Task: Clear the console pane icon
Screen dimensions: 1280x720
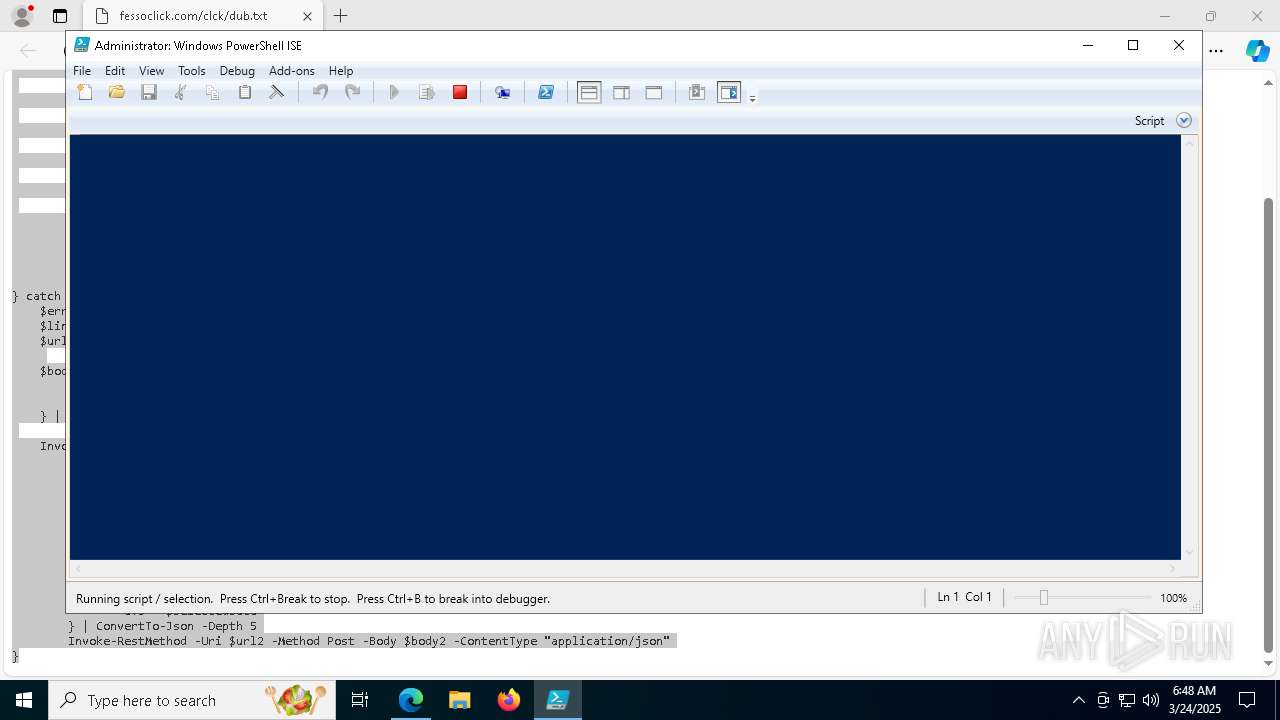Action: 277,92
